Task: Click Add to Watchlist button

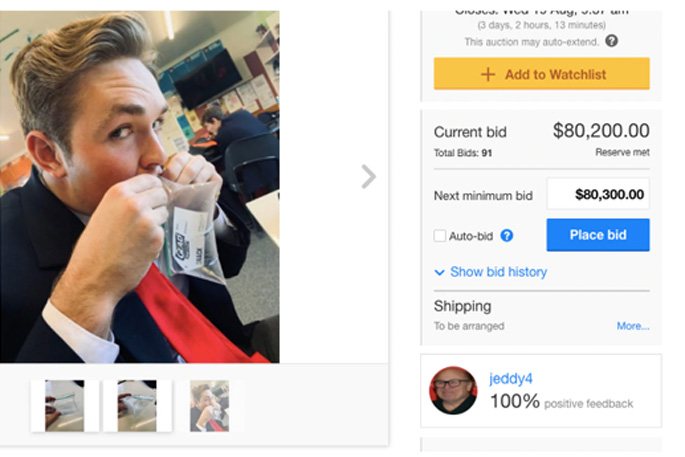Action: 541,74
